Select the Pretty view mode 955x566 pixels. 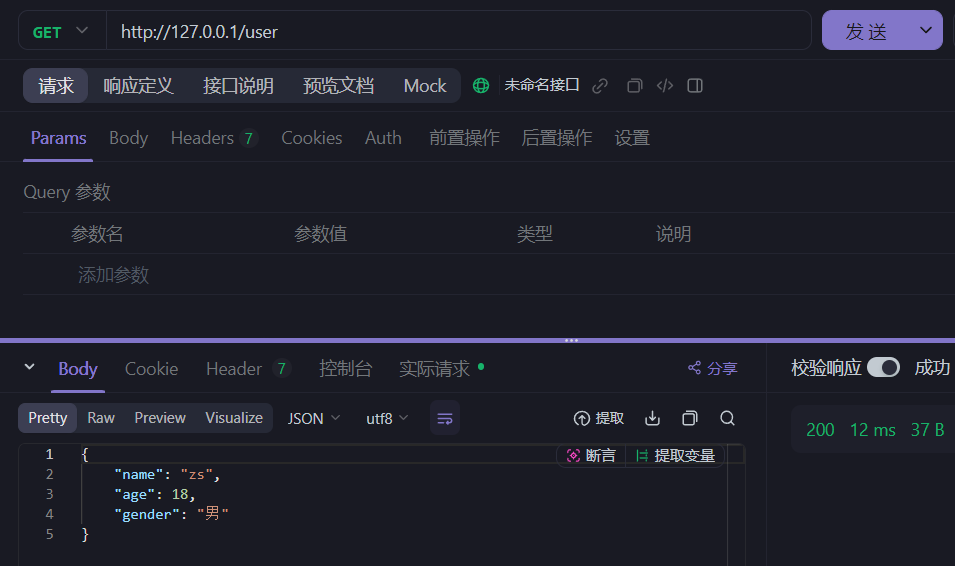(48, 418)
